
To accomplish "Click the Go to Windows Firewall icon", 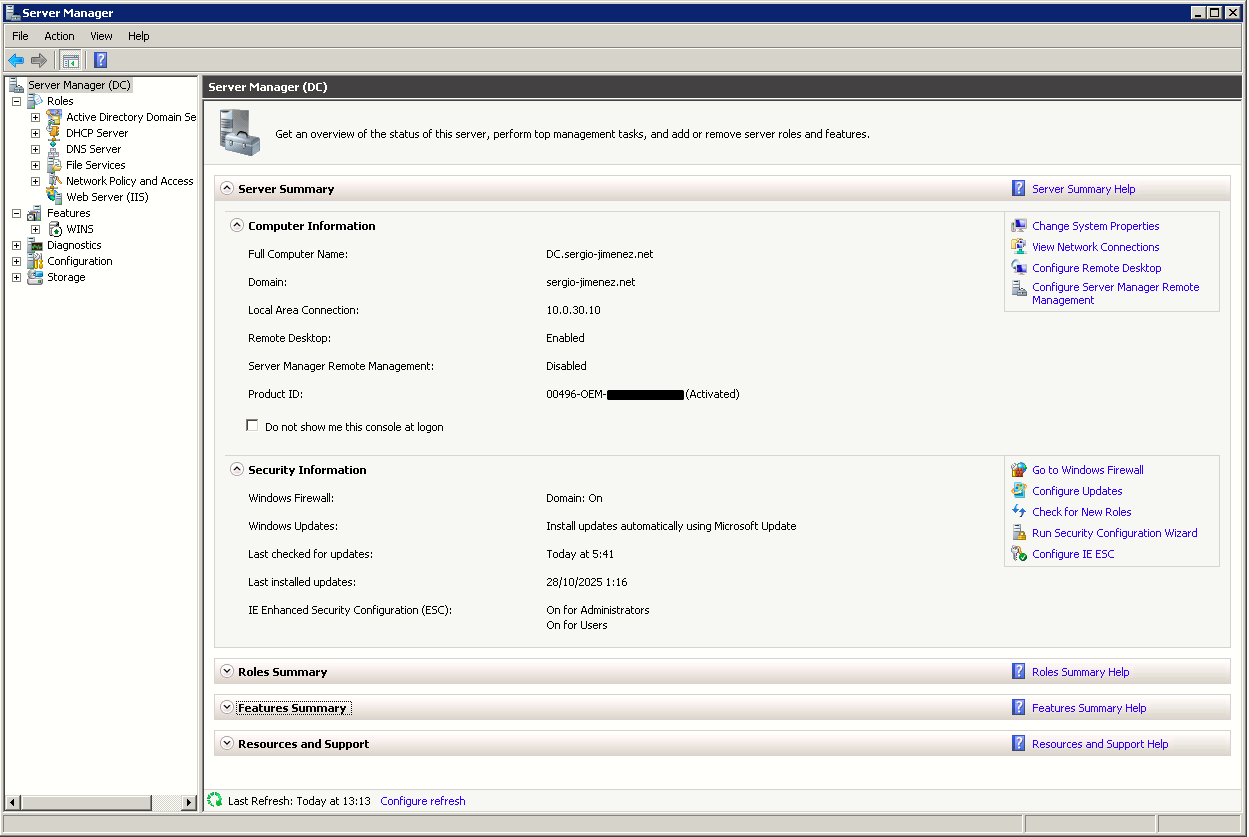I will pyautogui.click(x=1019, y=470).
